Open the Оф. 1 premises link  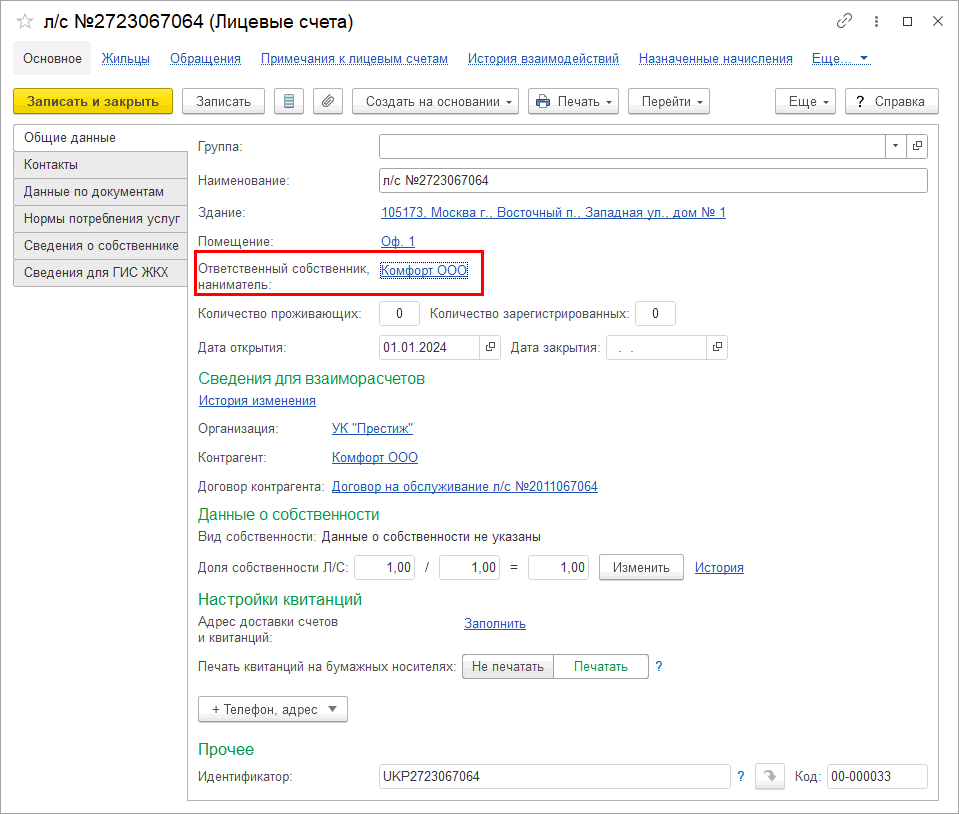(398, 241)
